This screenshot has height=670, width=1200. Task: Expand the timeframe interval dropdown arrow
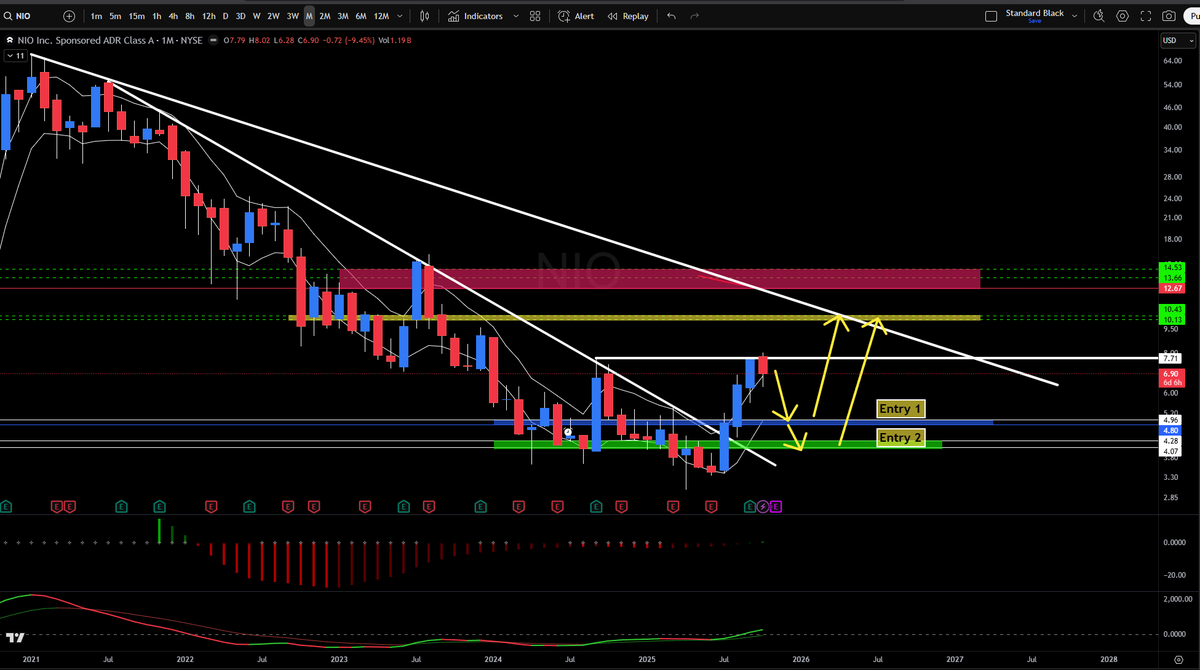402,16
